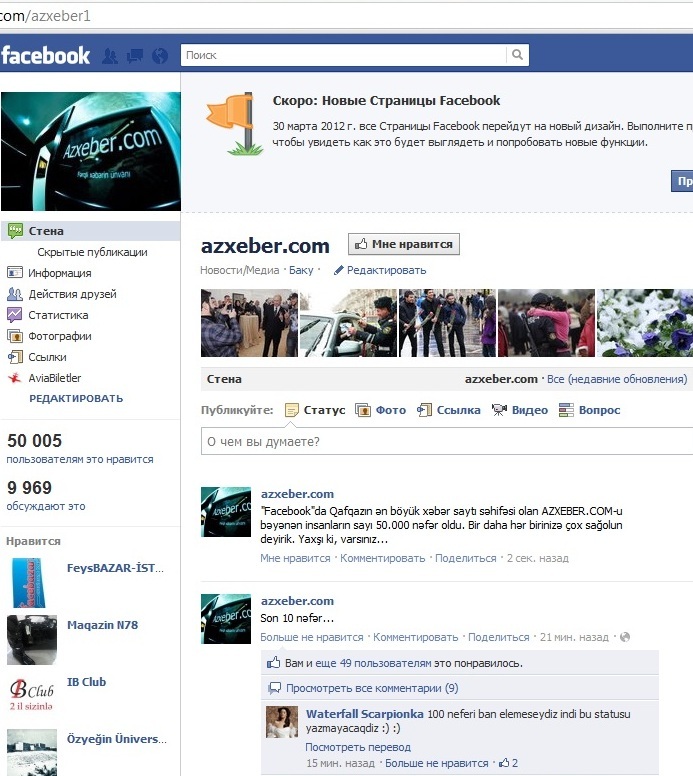Viewport: 693px width, 776px height.
Task: Open messages icon in Facebook header
Action: (135, 56)
